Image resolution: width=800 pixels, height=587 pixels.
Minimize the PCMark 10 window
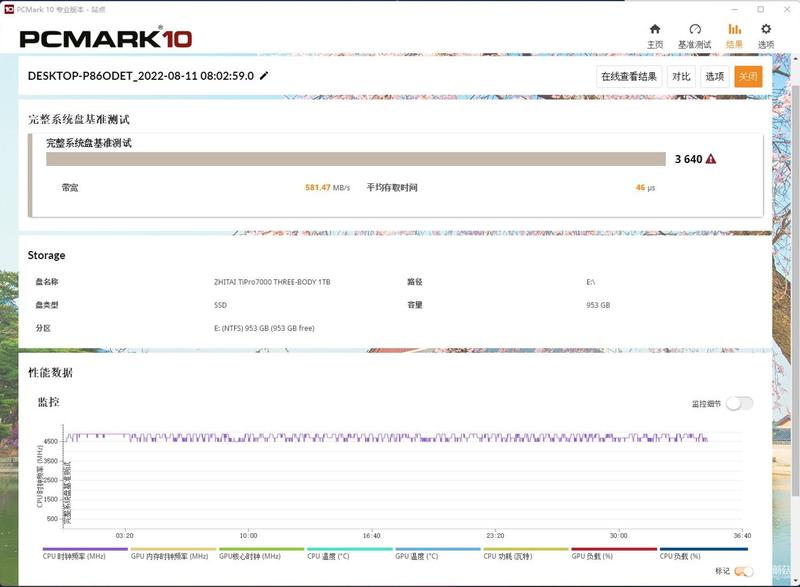click(x=735, y=9)
